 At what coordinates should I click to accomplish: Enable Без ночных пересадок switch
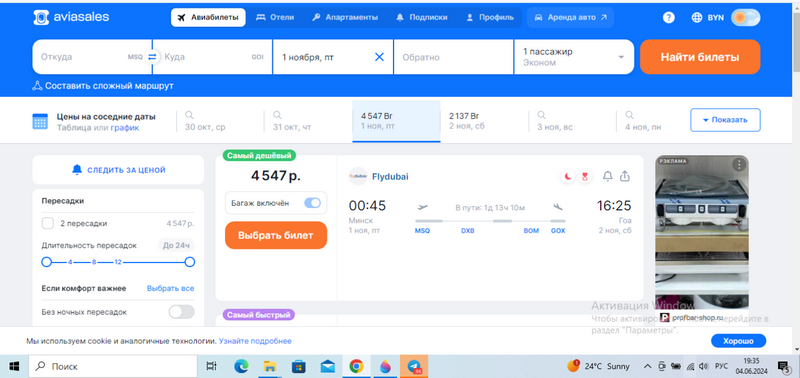pyautogui.click(x=182, y=312)
